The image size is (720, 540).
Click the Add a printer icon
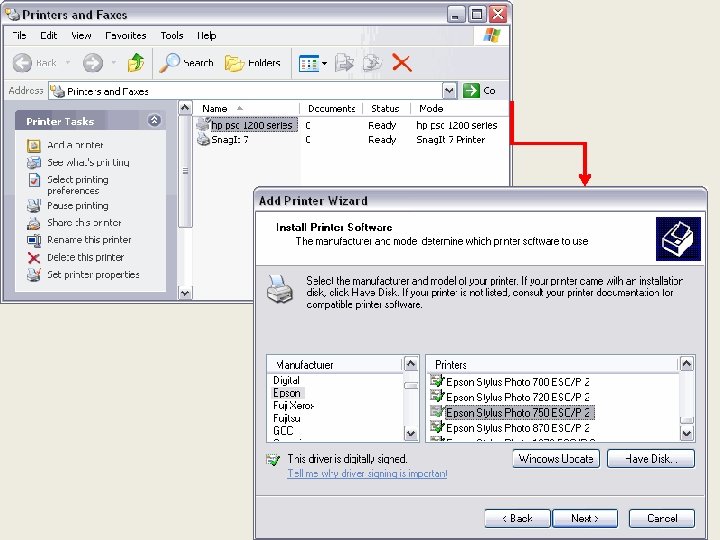[x=34, y=146]
